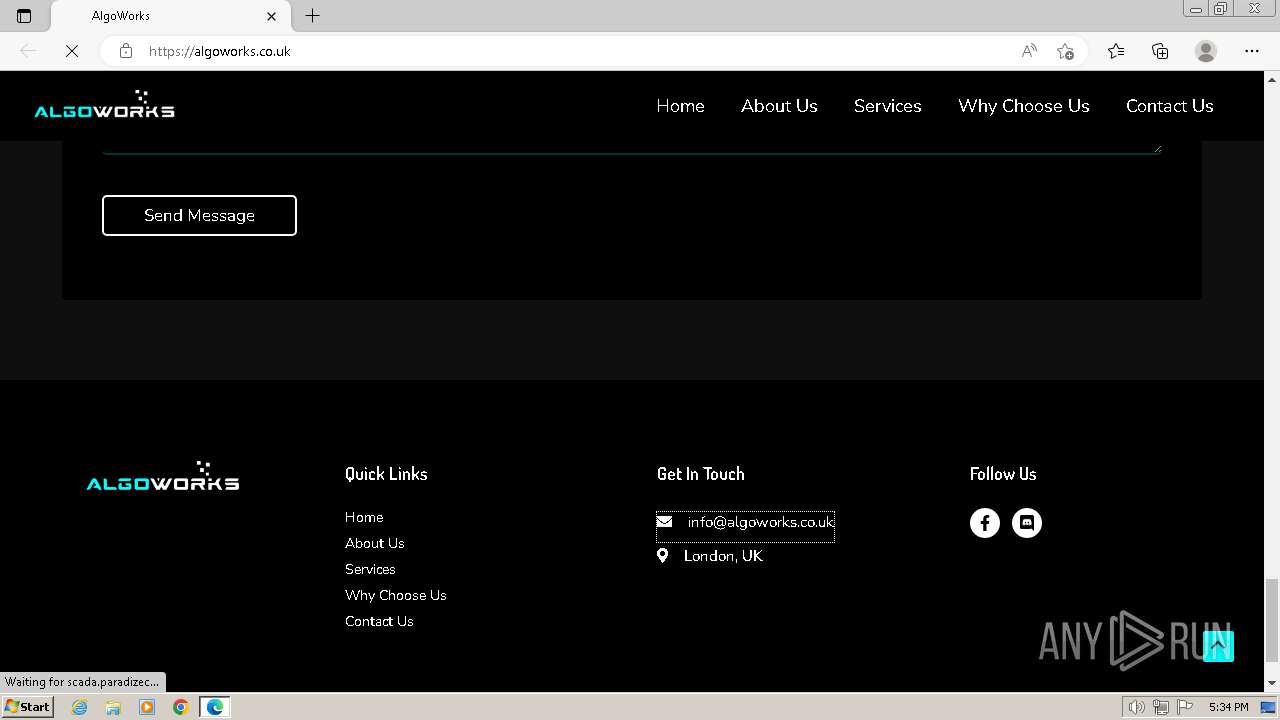
Task: View site info via the lock icon
Action: point(126,51)
